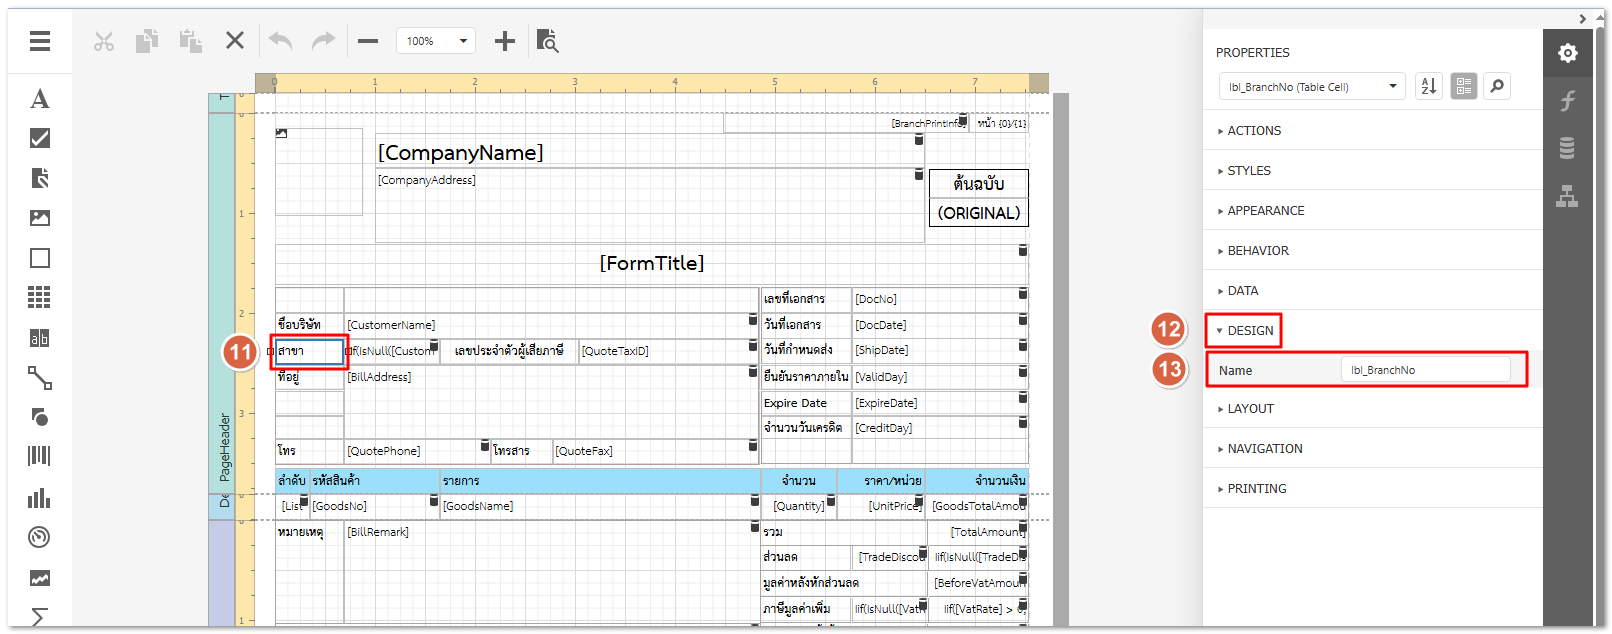
Task: Select the Table tool in toolbox
Action: point(40,297)
